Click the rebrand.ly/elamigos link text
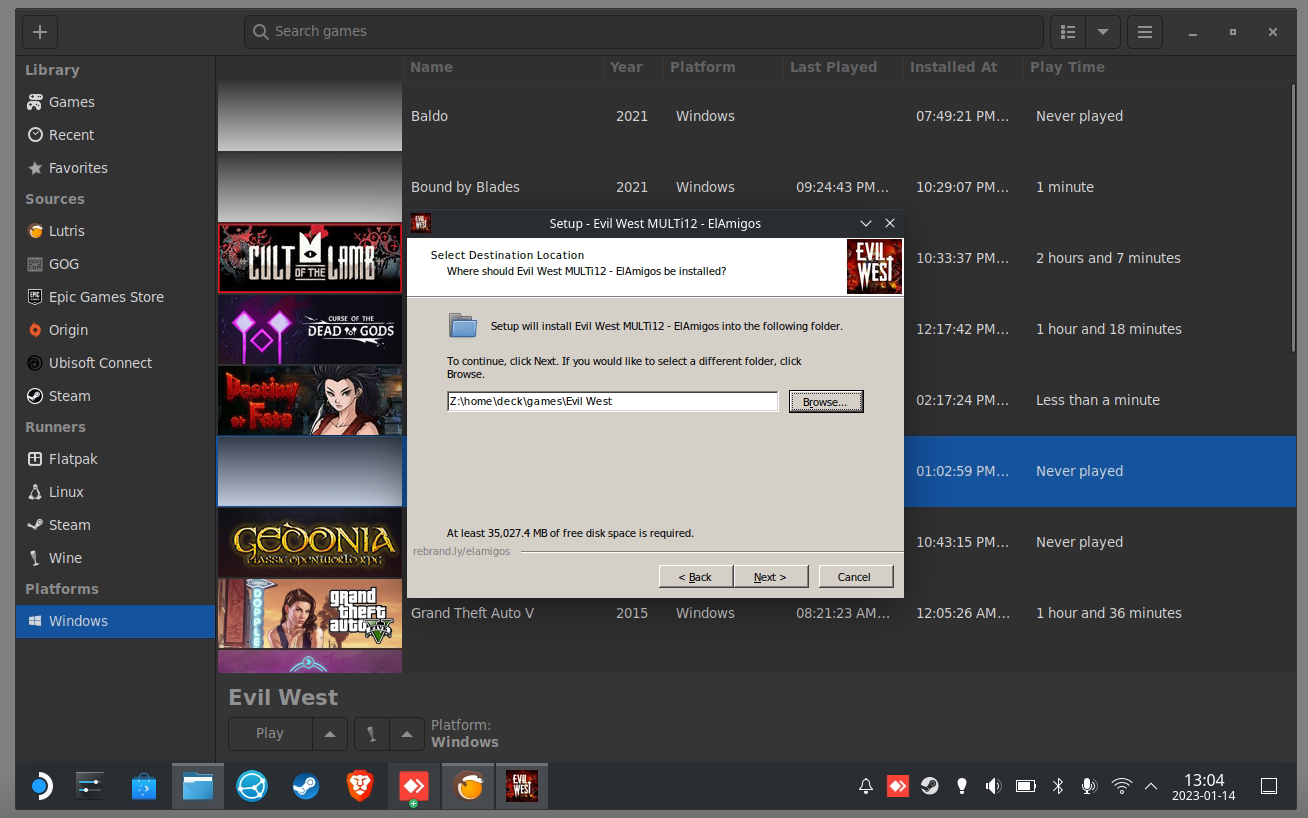This screenshot has width=1308, height=818. click(x=461, y=551)
